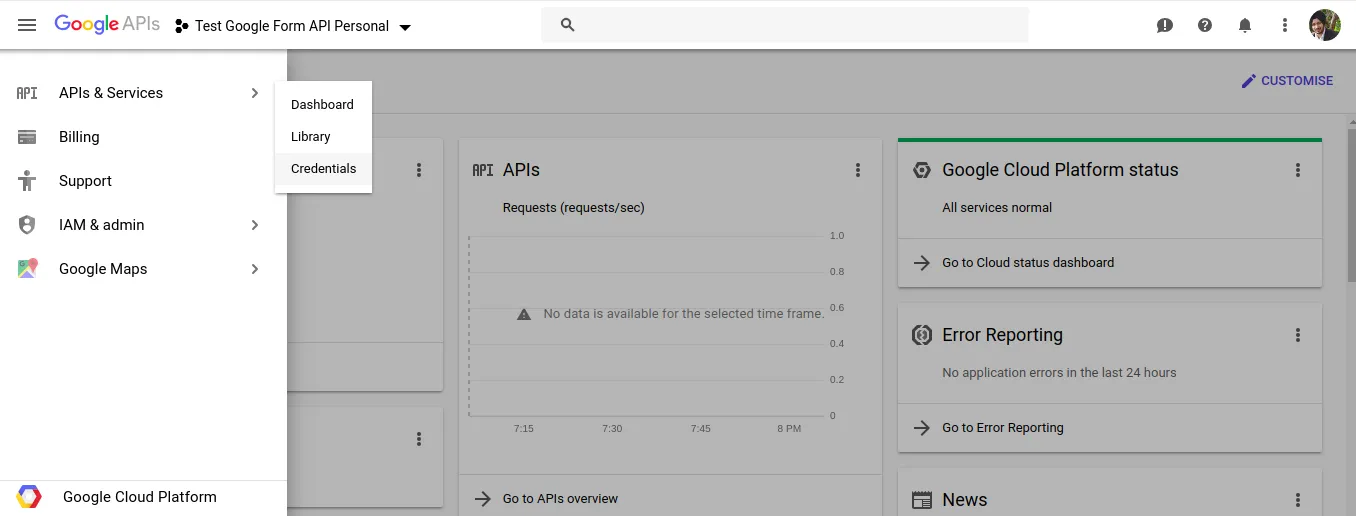Open the top bar three-dot utilities menu
1356x516 pixels.
[x=1285, y=25]
